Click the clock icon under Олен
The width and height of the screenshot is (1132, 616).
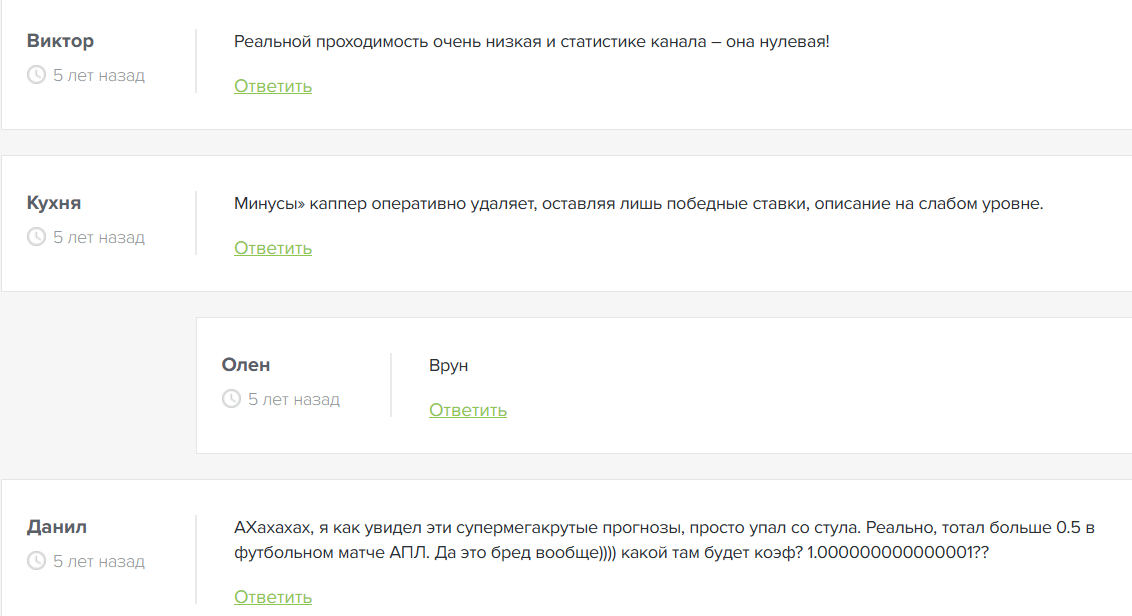231,399
